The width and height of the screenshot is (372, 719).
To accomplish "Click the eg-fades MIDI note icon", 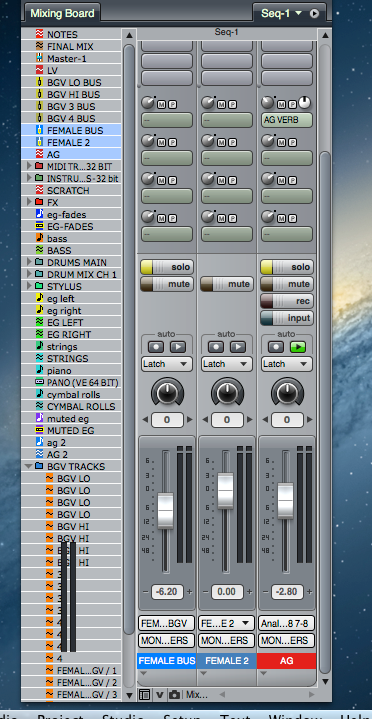I will pos(39,214).
